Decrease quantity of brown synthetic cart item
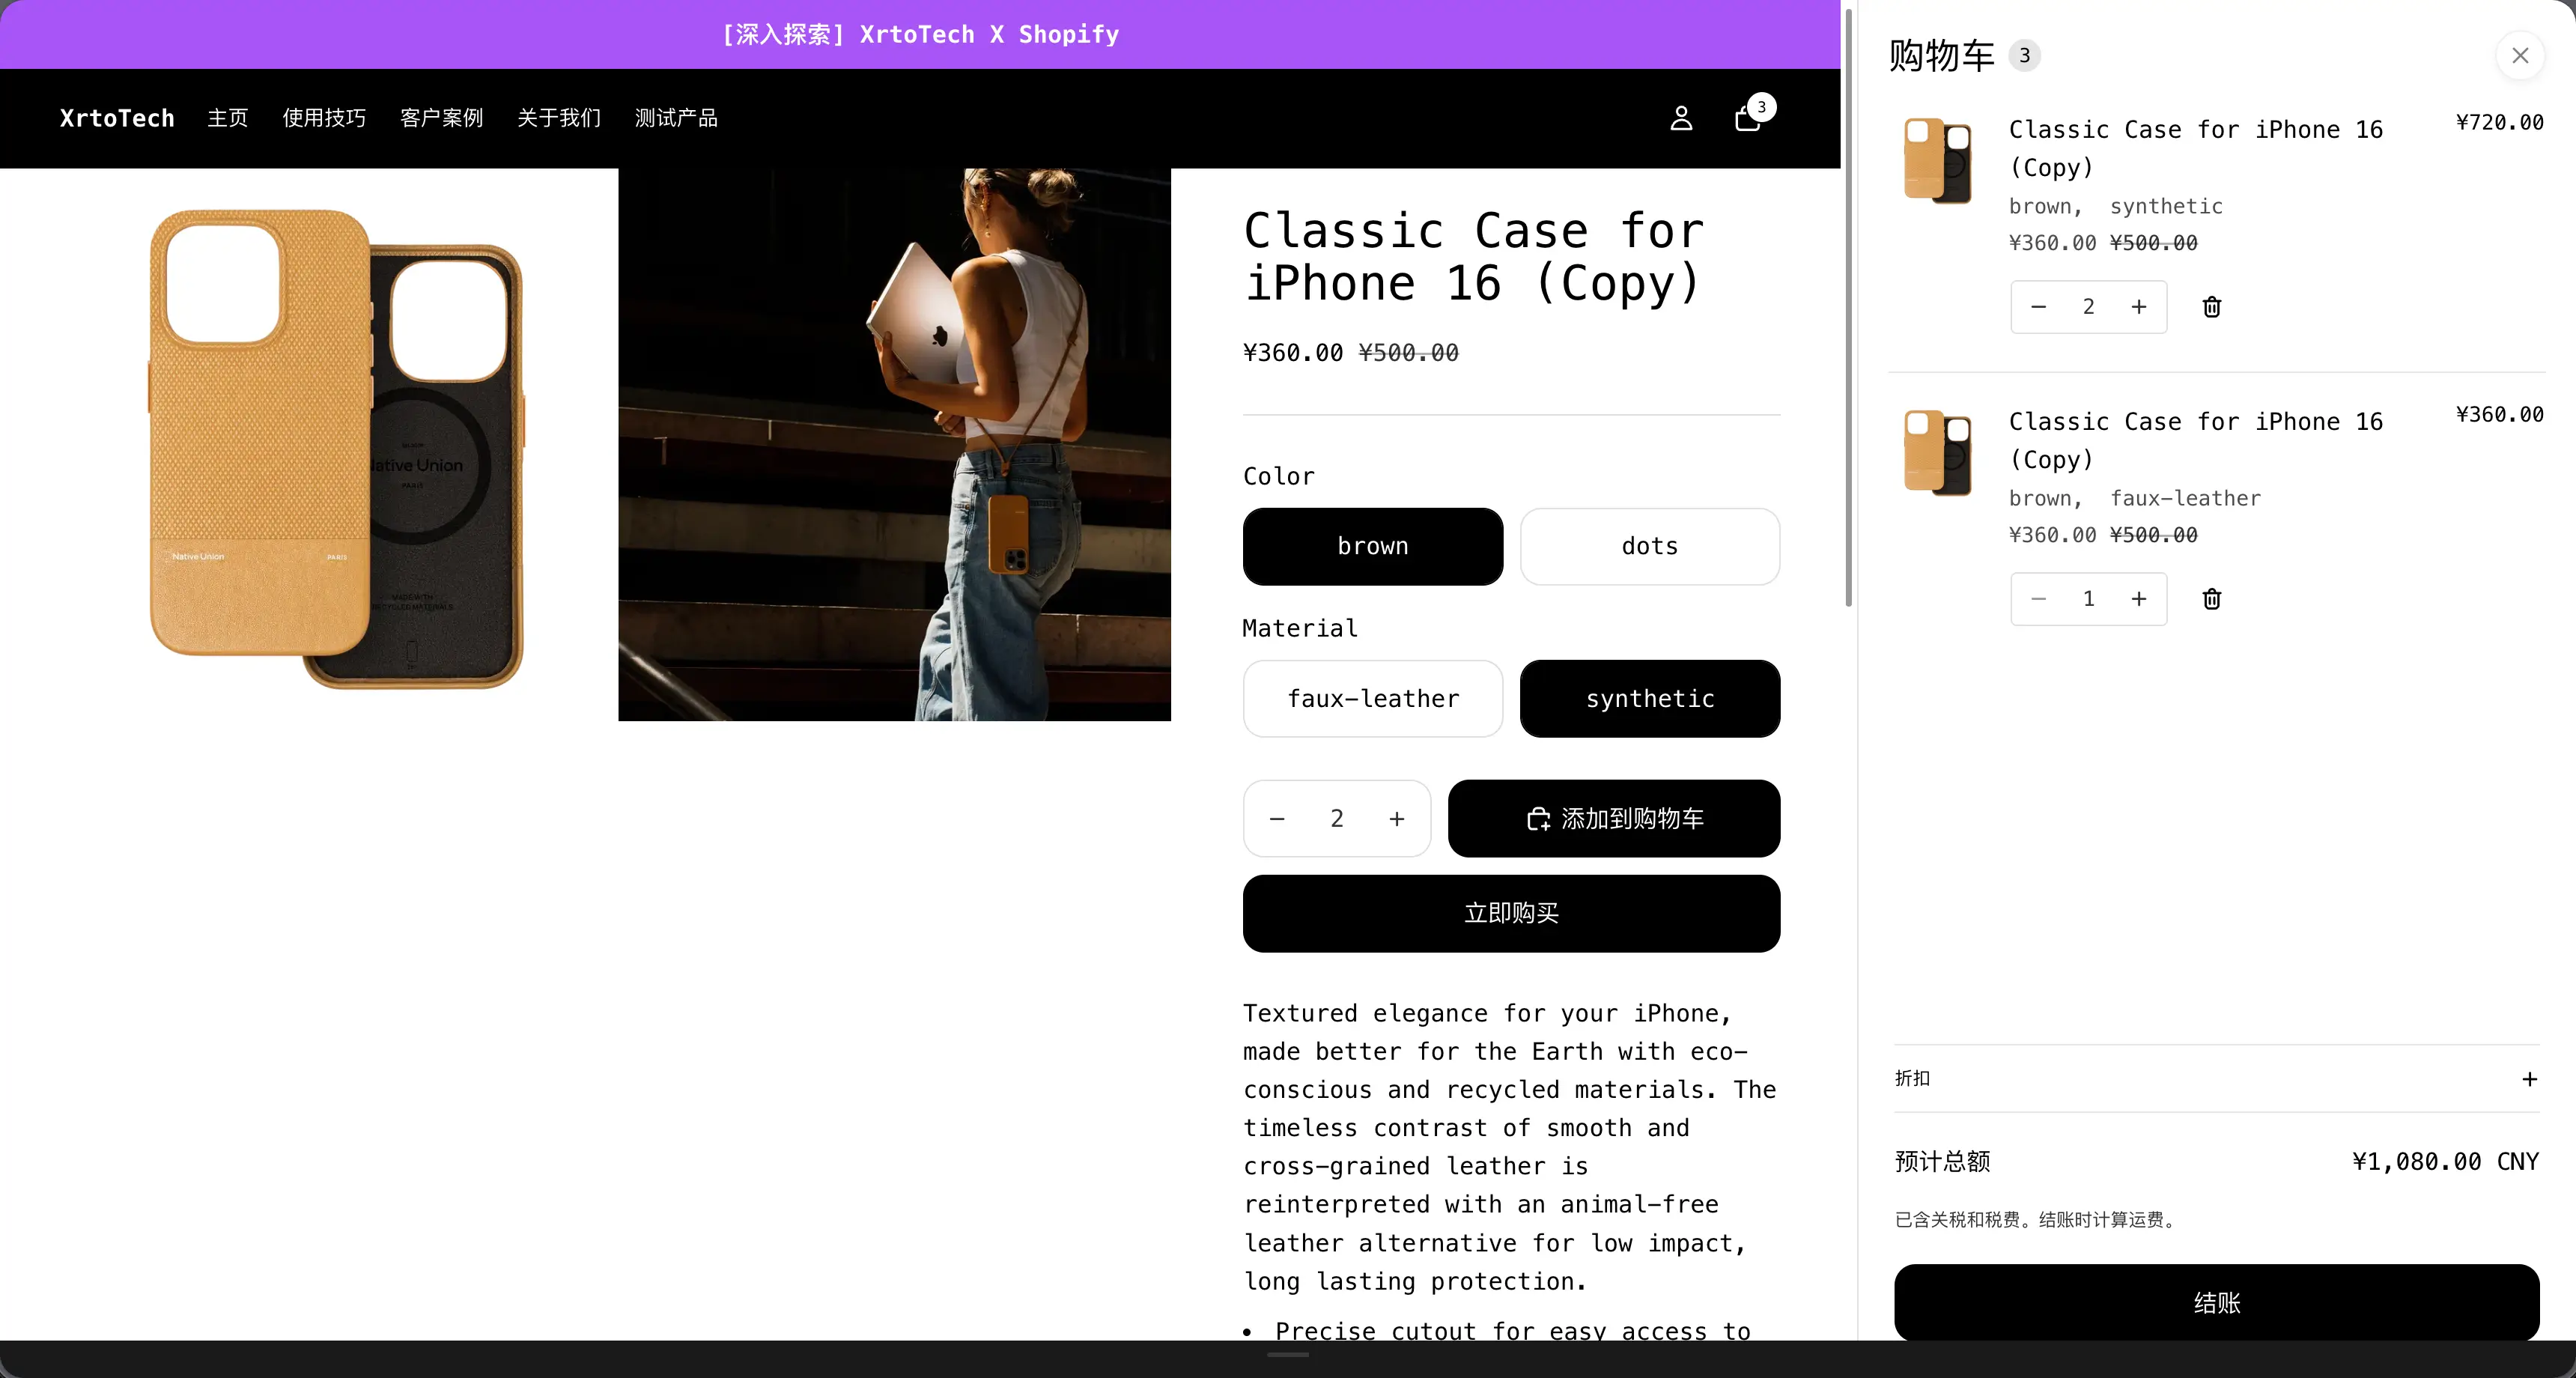Image resolution: width=2576 pixels, height=1378 pixels. pyautogui.click(x=2039, y=307)
